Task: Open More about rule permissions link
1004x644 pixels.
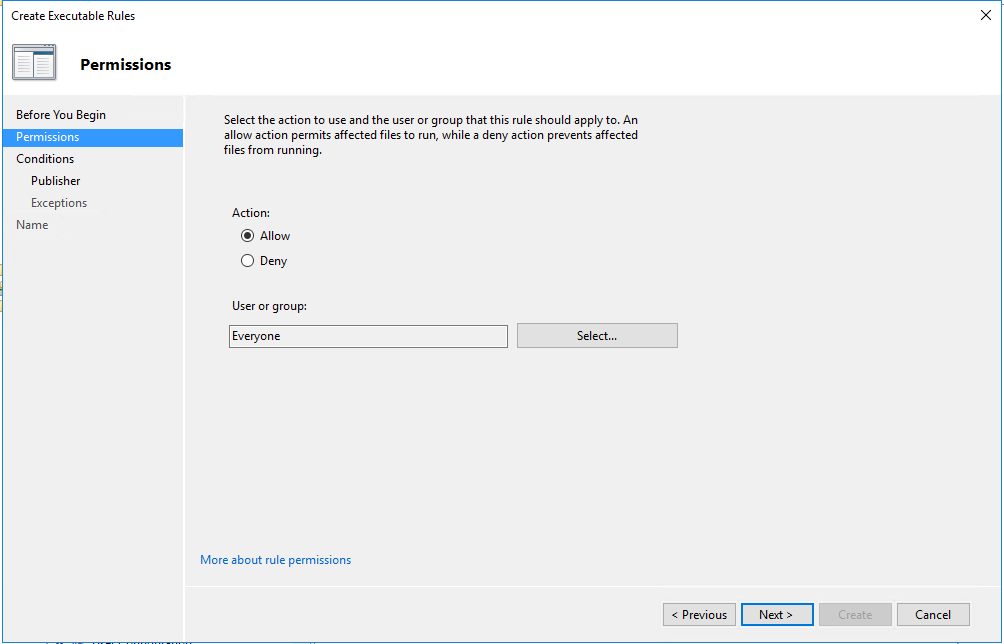Action: click(x=275, y=559)
